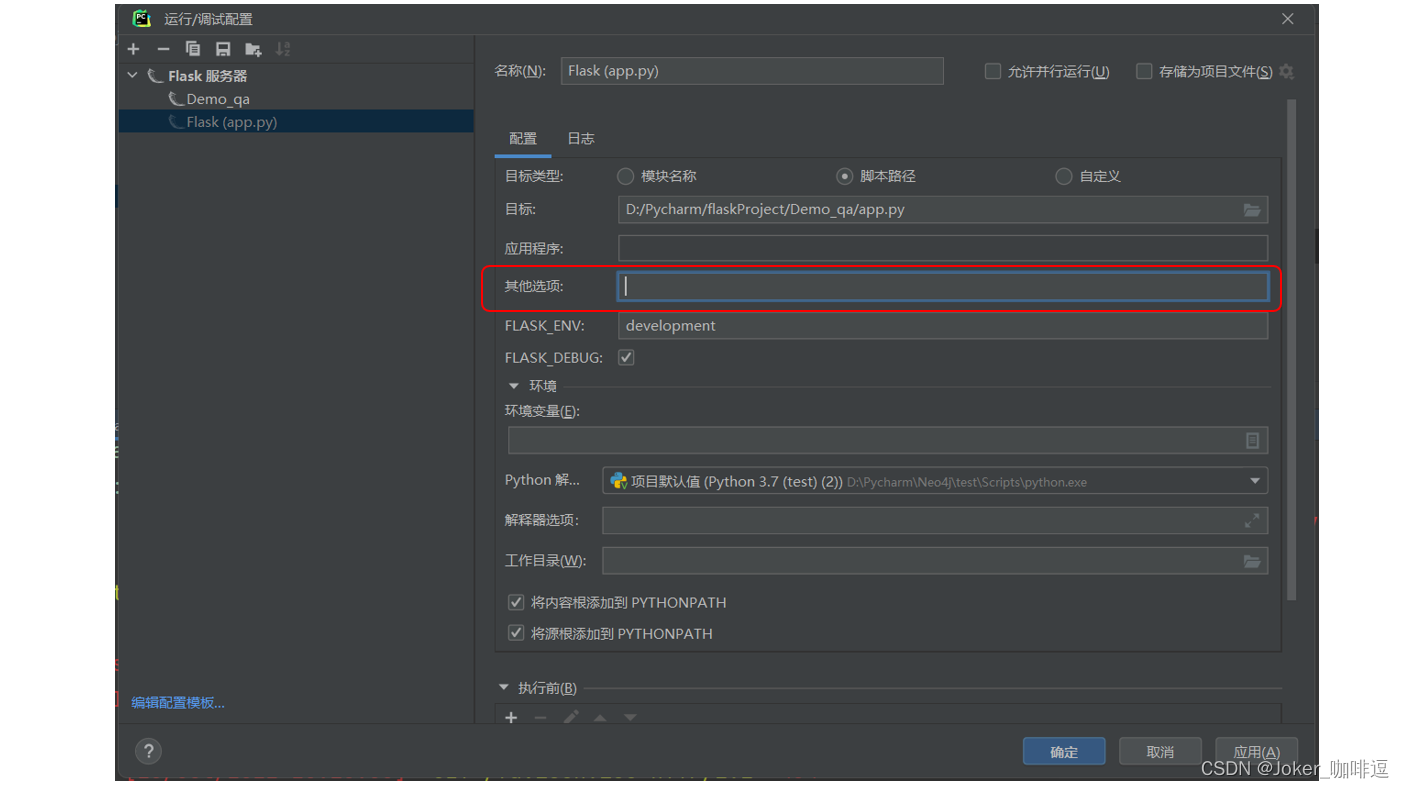The width and height of the screenshot is (1404, 788).
Task: Save configuration using the floppy disk icon
Action: pos(223,49)
